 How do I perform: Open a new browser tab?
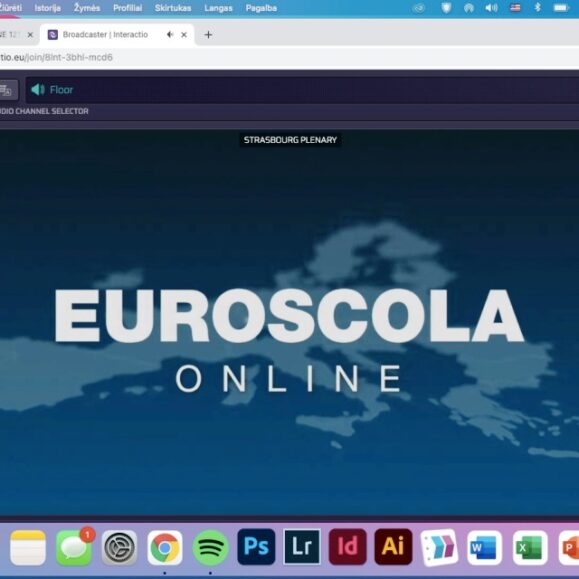tap(208, 35)
